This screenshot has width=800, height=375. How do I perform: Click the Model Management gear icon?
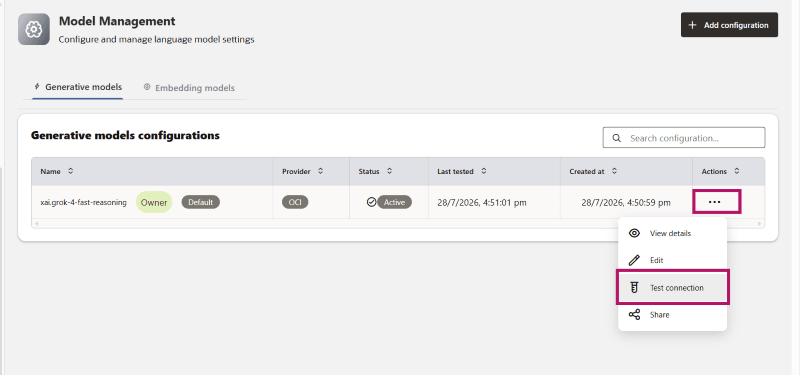click(34, 29)
